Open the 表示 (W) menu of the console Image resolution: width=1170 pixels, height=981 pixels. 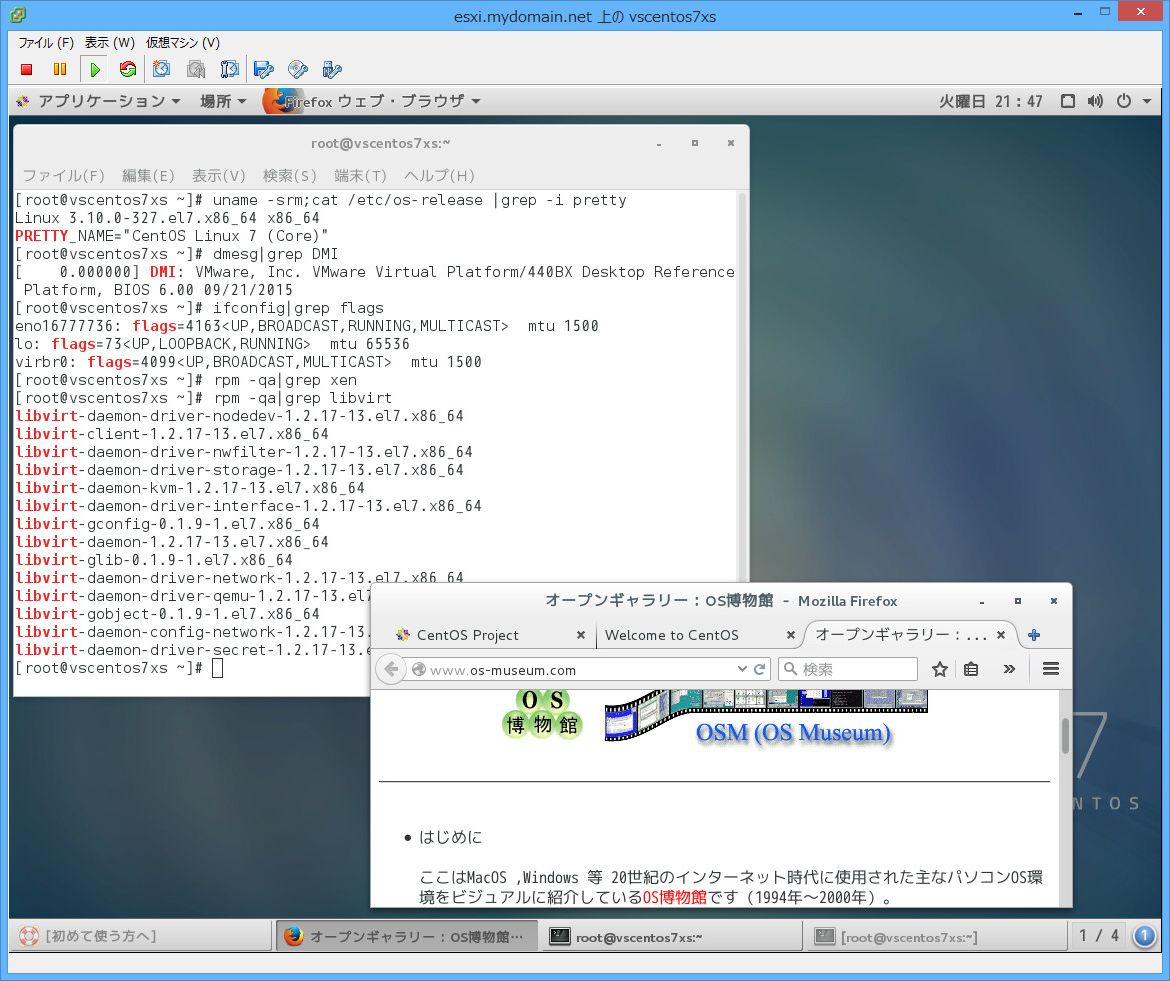pyautogui.click(x=110, y=43)
